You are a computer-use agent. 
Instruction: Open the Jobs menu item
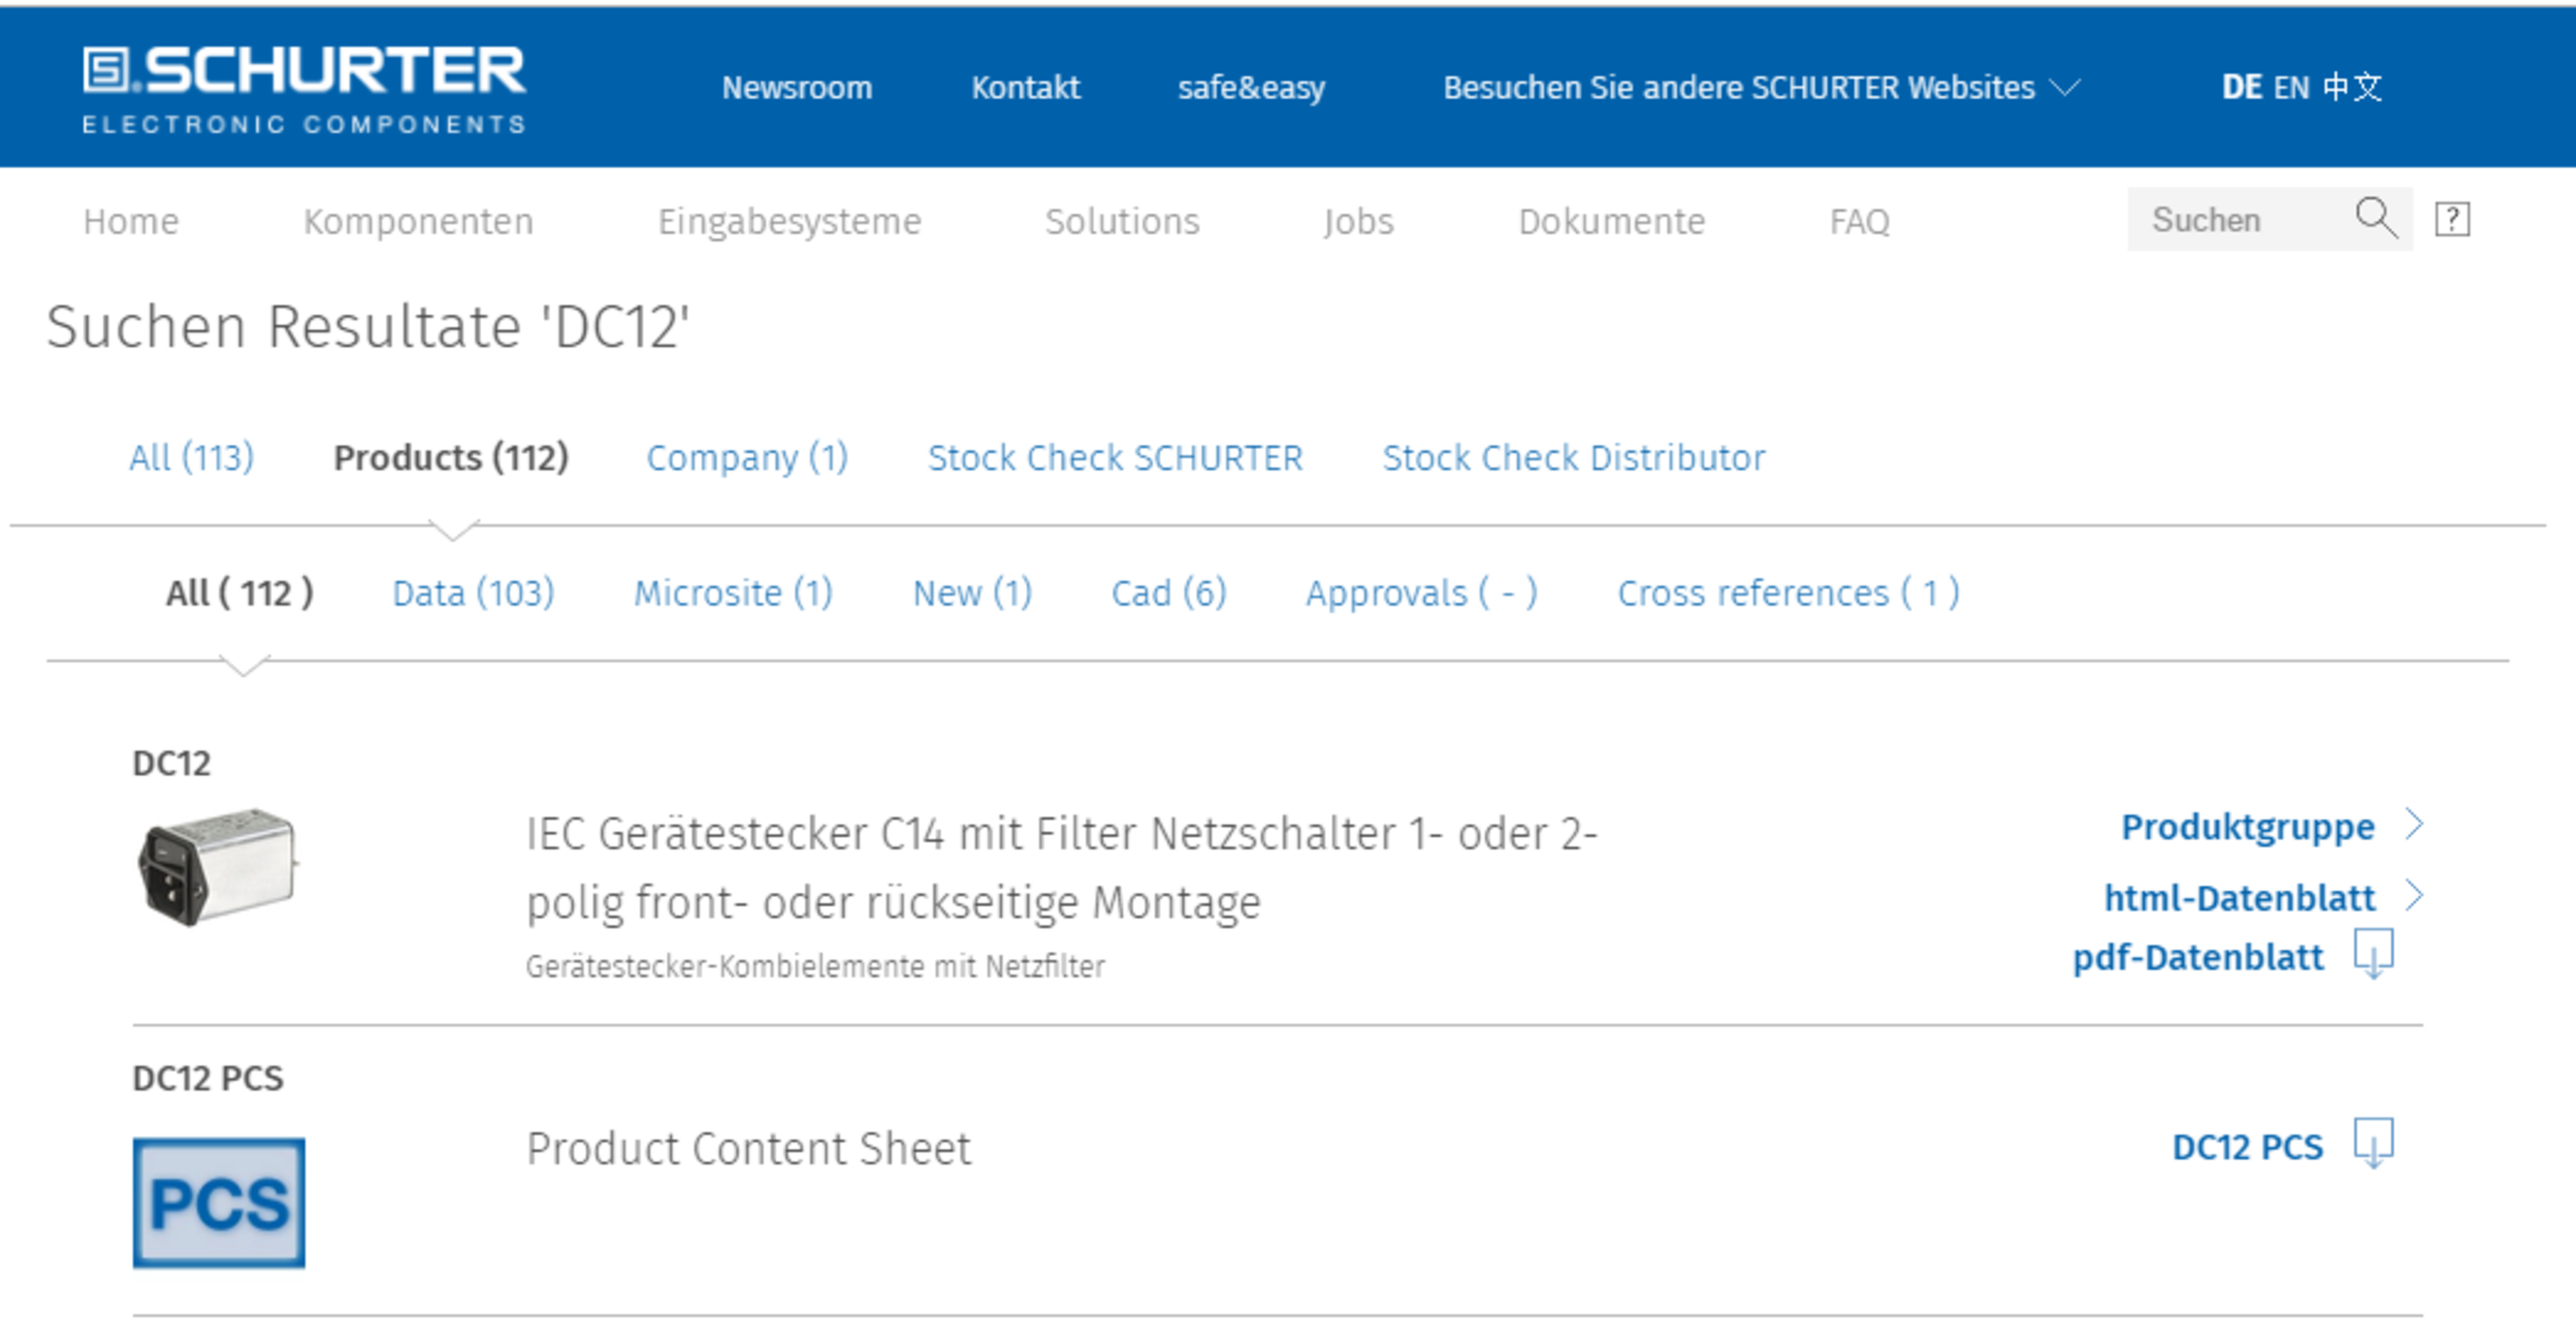(x=1358, y=221)
